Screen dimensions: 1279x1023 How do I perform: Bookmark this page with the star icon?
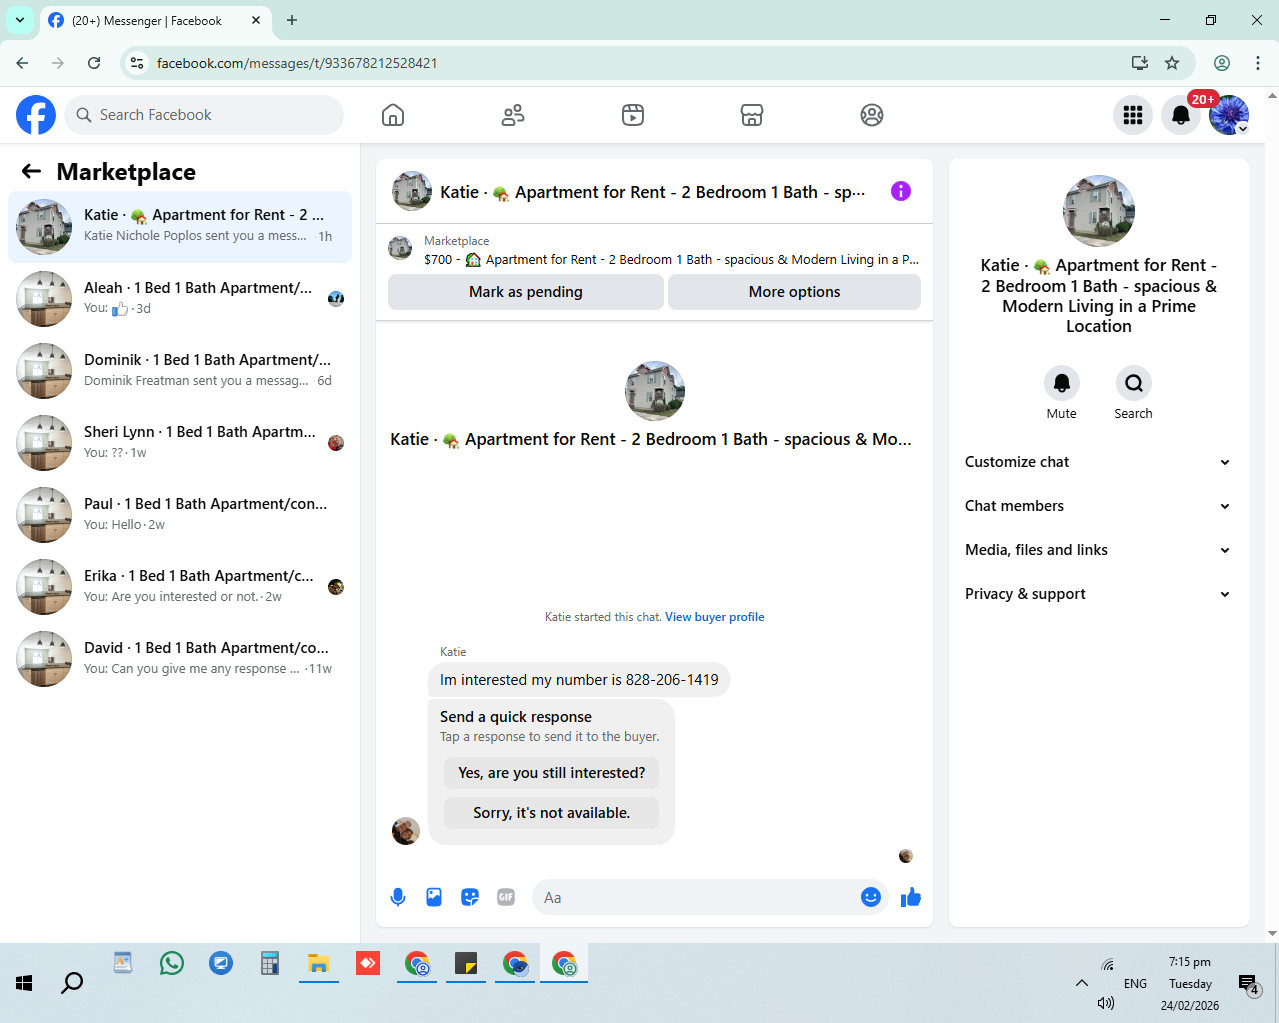pyautogui.click(x=1172, y=63)
